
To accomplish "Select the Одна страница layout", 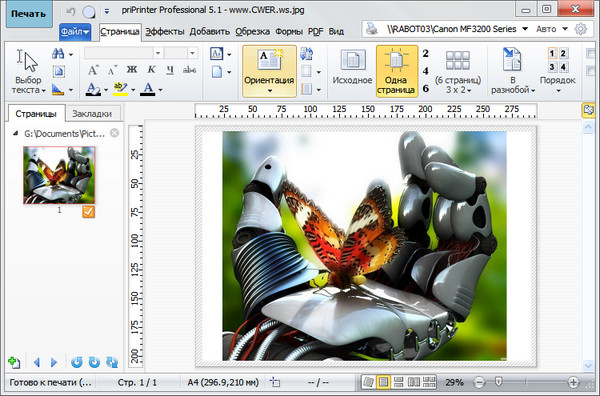I will (396, 71).
